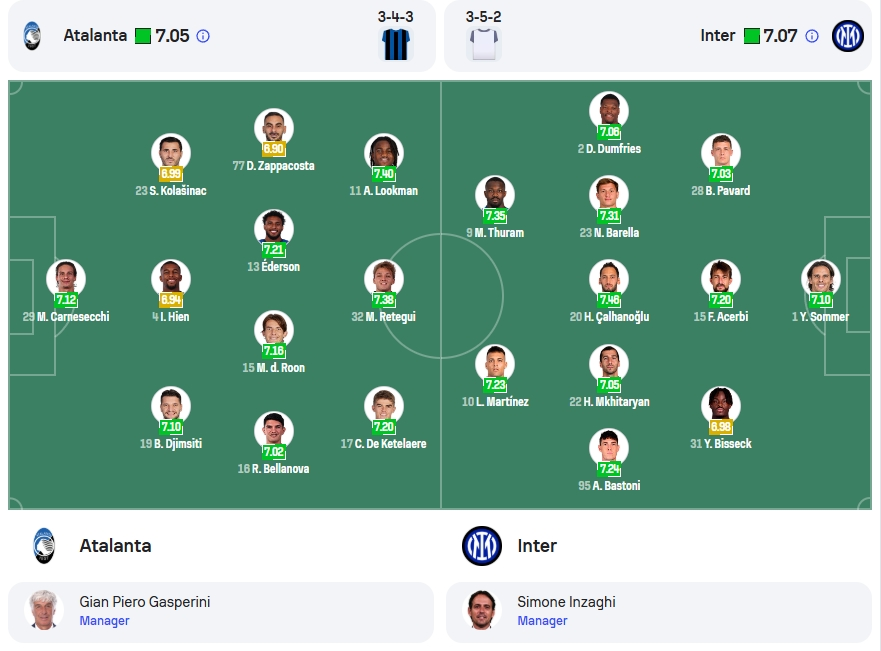
Task: Click the Inter rating info icon
Action: pos(812,37)
